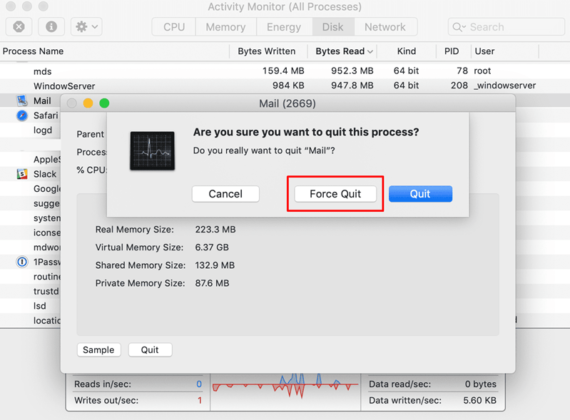The width and height of the screenshot is (570, 420).
Task: Click the Force Quit button
Action: 335,194
